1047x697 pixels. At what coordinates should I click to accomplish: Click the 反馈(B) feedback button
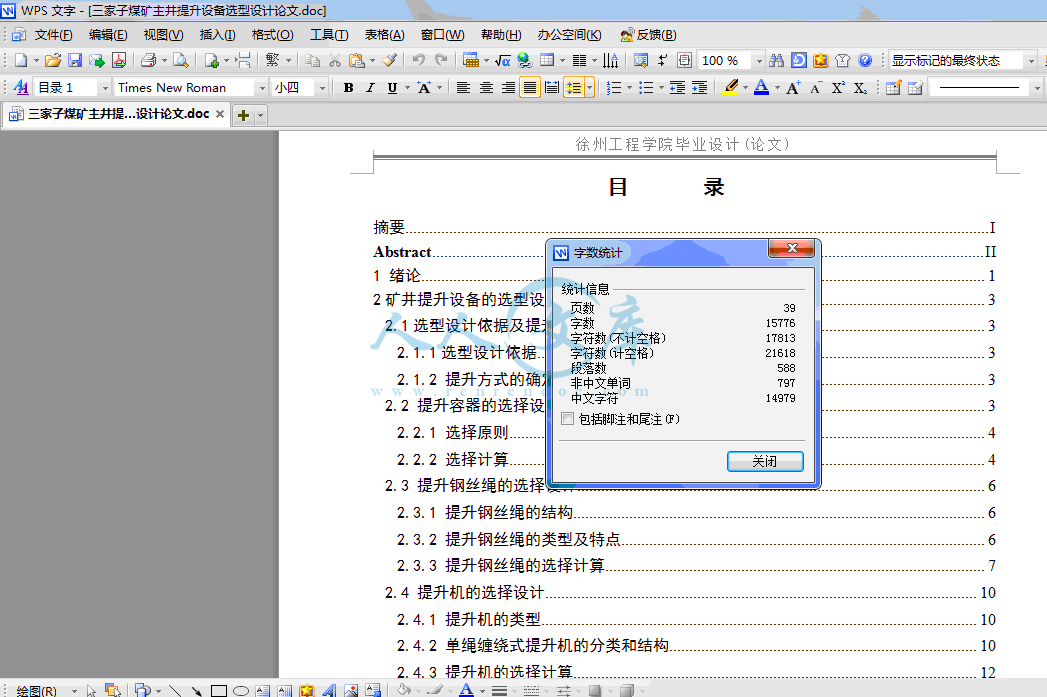coord(648,35)
